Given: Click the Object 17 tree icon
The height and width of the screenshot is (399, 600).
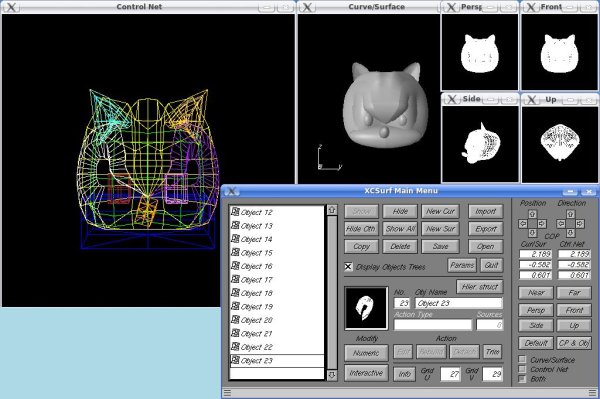Looking at the screenshot, I should point(235,279).
